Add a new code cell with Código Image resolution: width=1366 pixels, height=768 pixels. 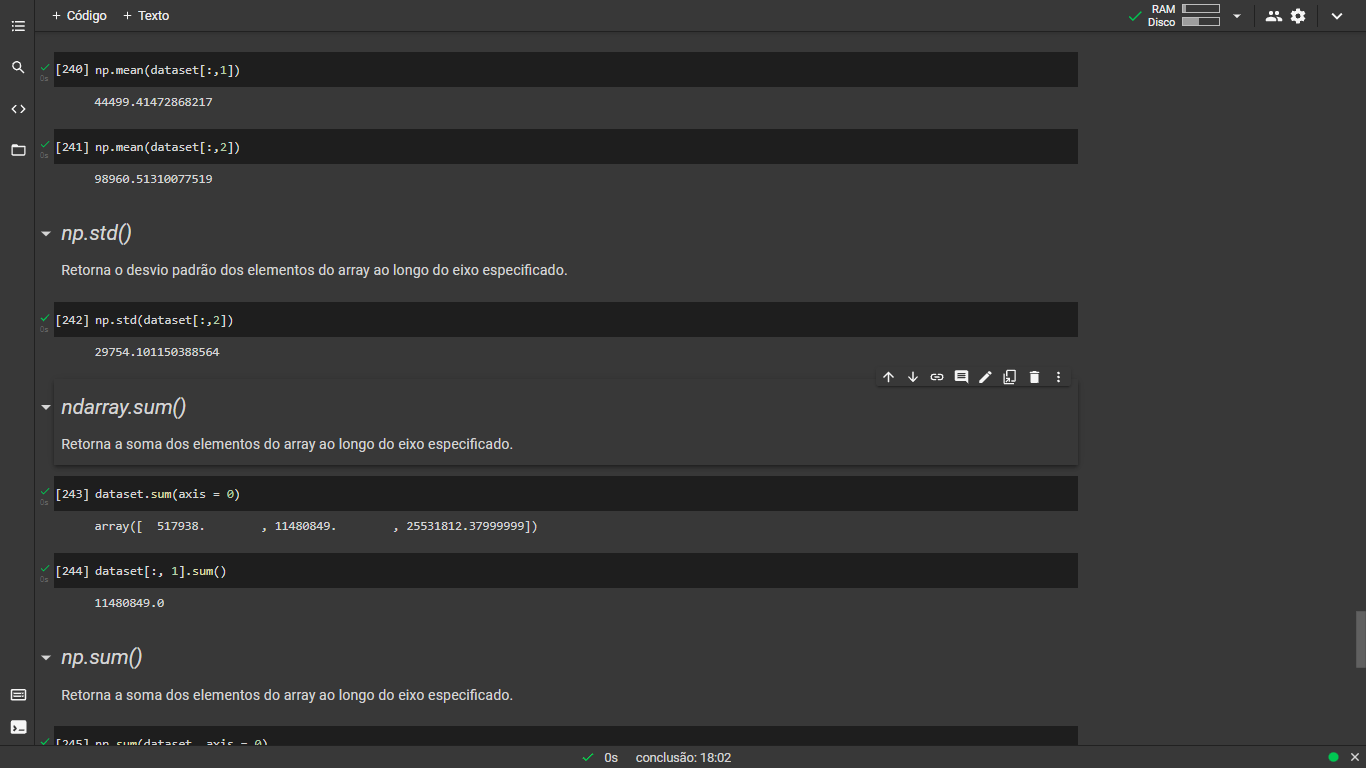79,16
